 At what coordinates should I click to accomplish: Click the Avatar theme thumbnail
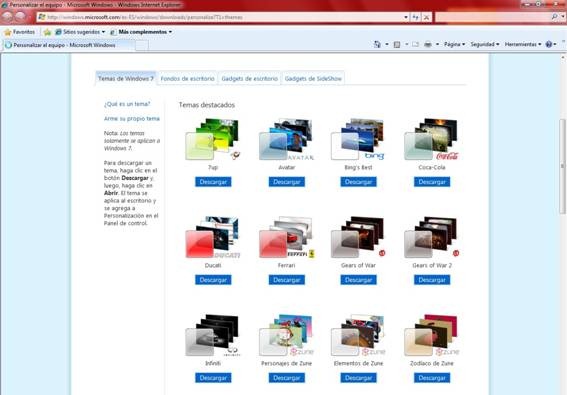286,140
